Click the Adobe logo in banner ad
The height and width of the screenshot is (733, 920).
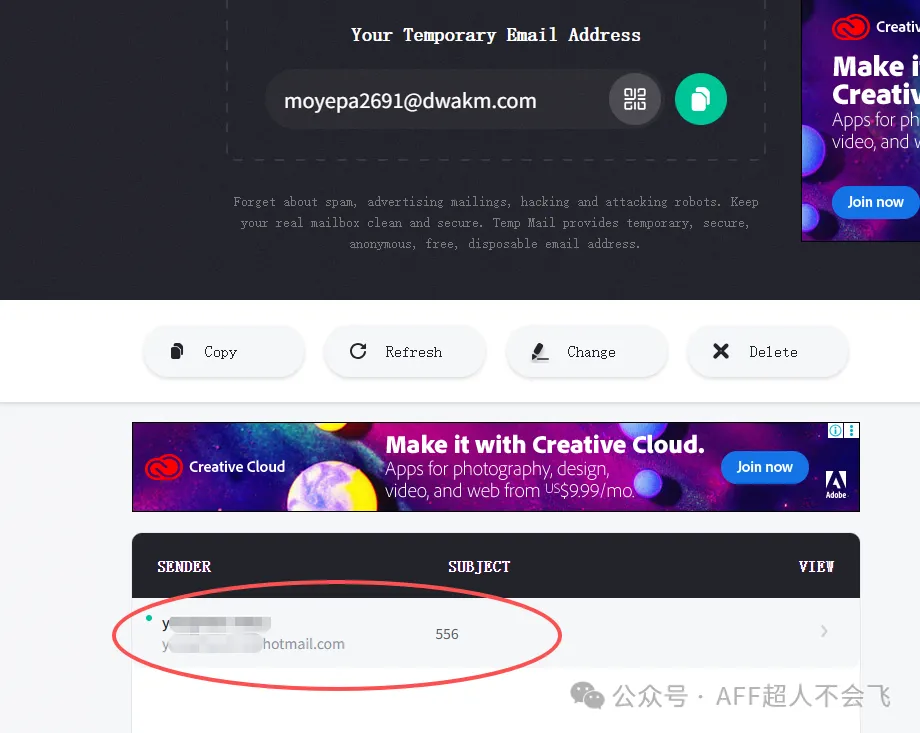[836, 485]
